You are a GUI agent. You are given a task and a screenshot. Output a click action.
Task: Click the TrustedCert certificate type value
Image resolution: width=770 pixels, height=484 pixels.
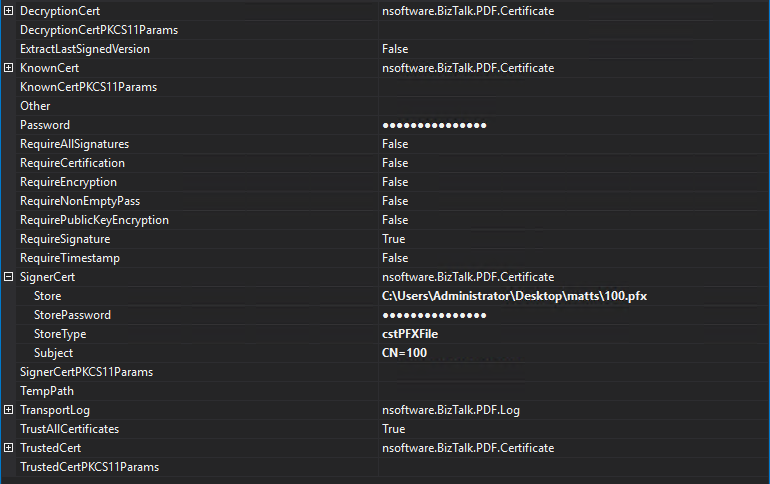468,448
